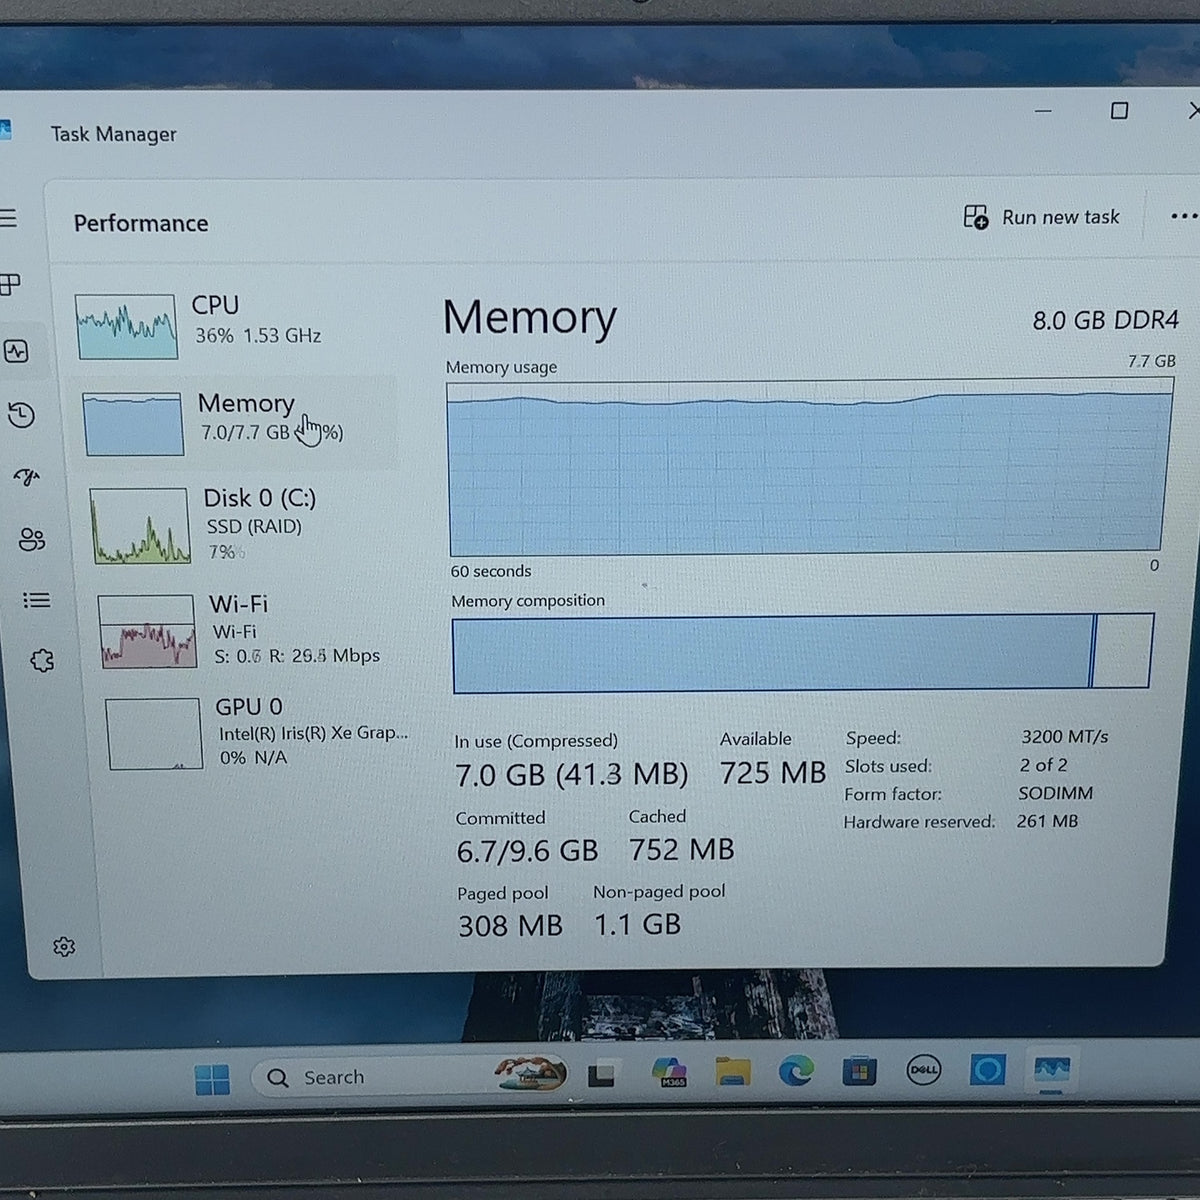Click the Memory usage graph
1200x1200 pixels.
[810, 468]
